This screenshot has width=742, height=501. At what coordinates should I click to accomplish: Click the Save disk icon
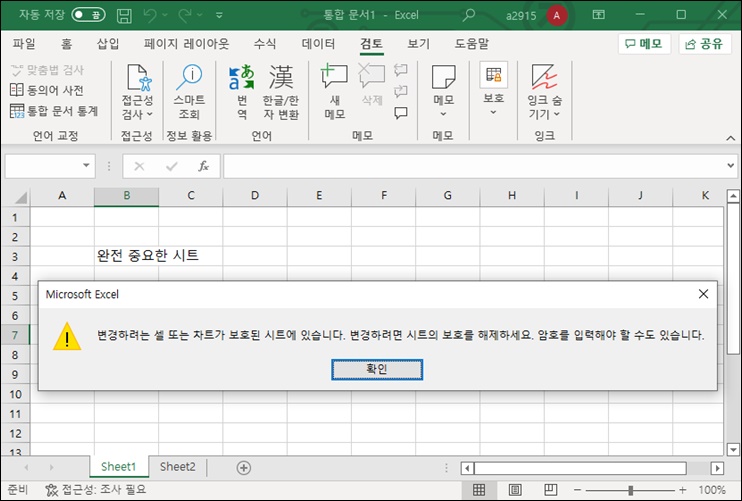124,15
